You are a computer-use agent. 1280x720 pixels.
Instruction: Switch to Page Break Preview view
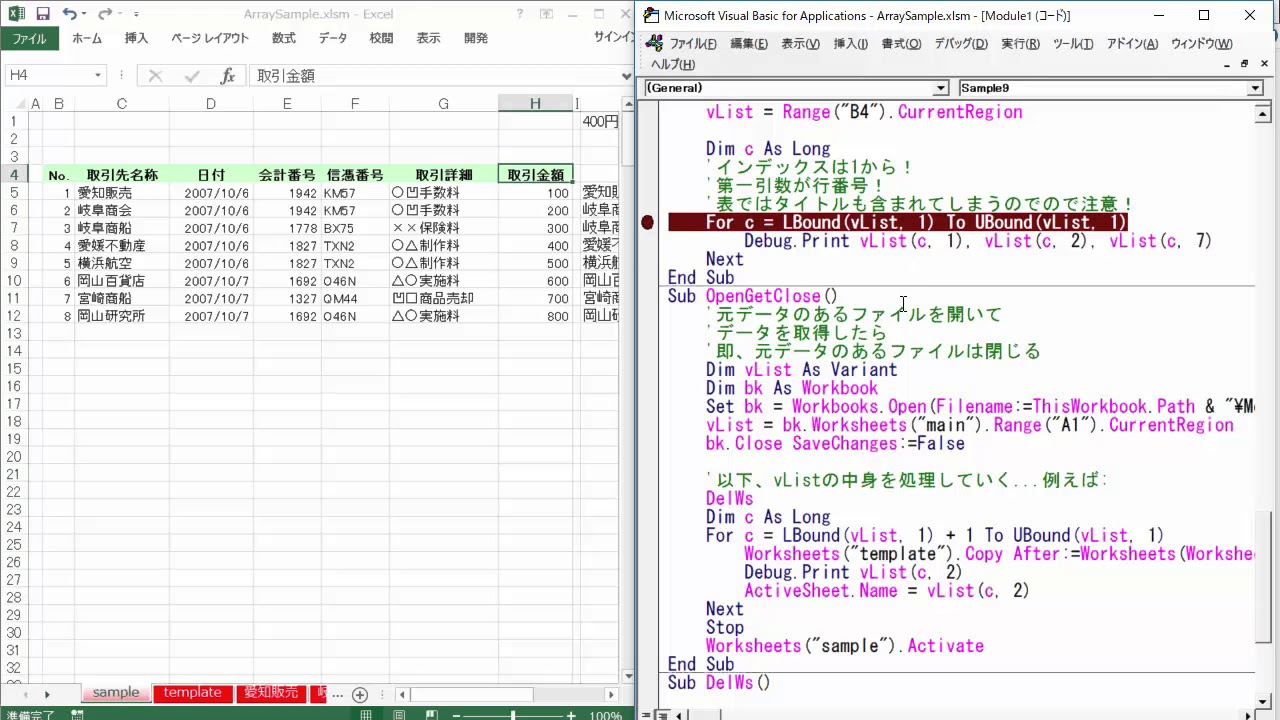tap(430, 715)
